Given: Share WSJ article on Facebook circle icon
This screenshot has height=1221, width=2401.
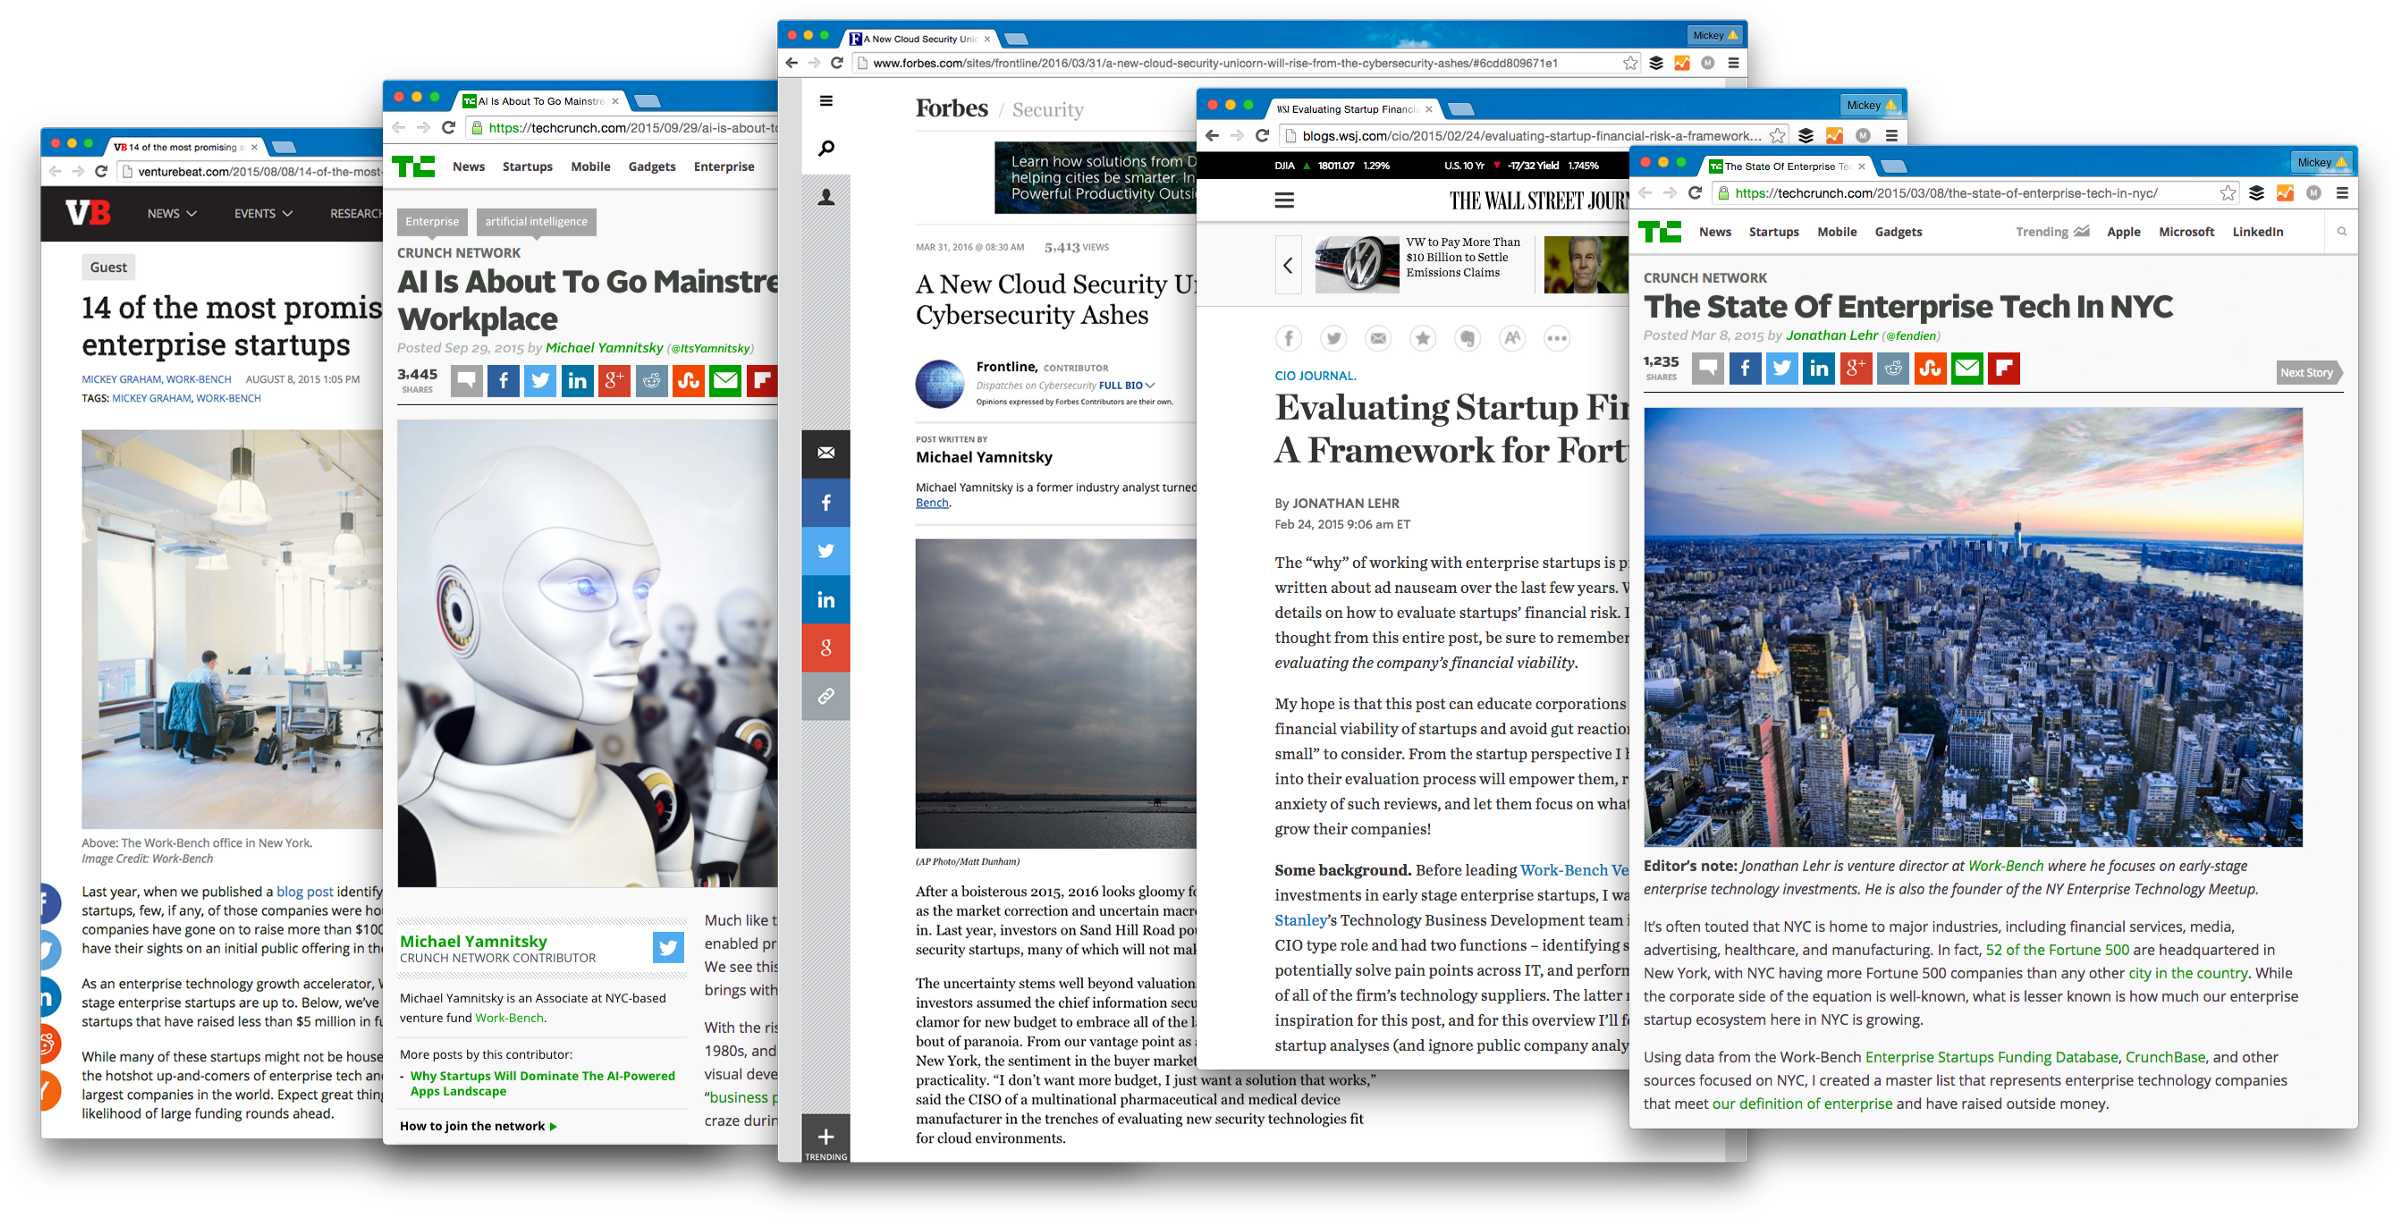Looking at the screenshot, I should [x=1289, y=338].
